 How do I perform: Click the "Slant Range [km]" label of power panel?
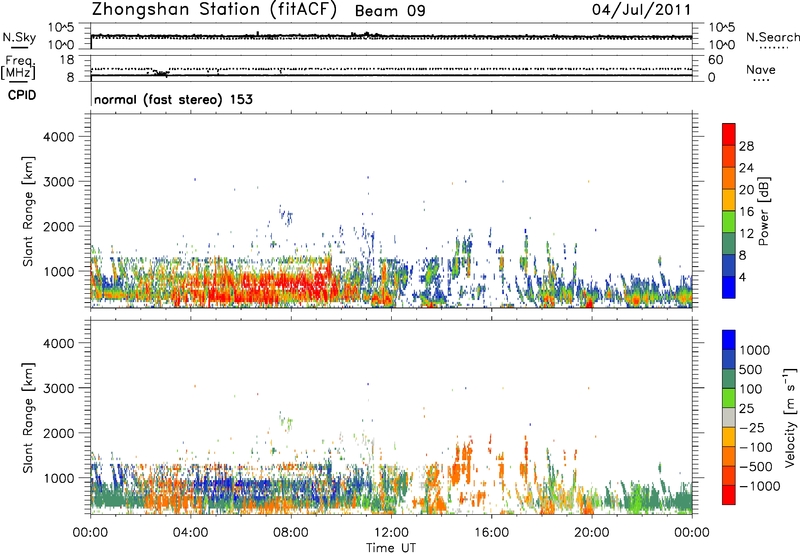point(28,211)
